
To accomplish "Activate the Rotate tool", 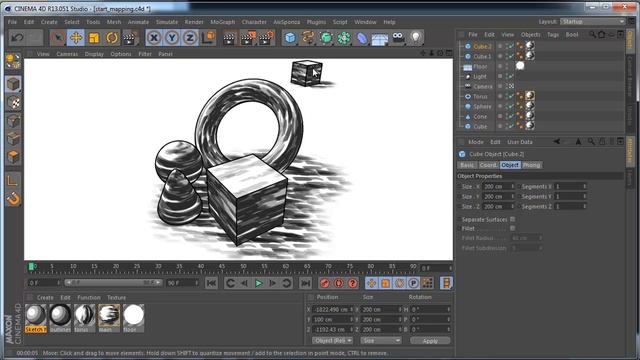I will 112,38.
